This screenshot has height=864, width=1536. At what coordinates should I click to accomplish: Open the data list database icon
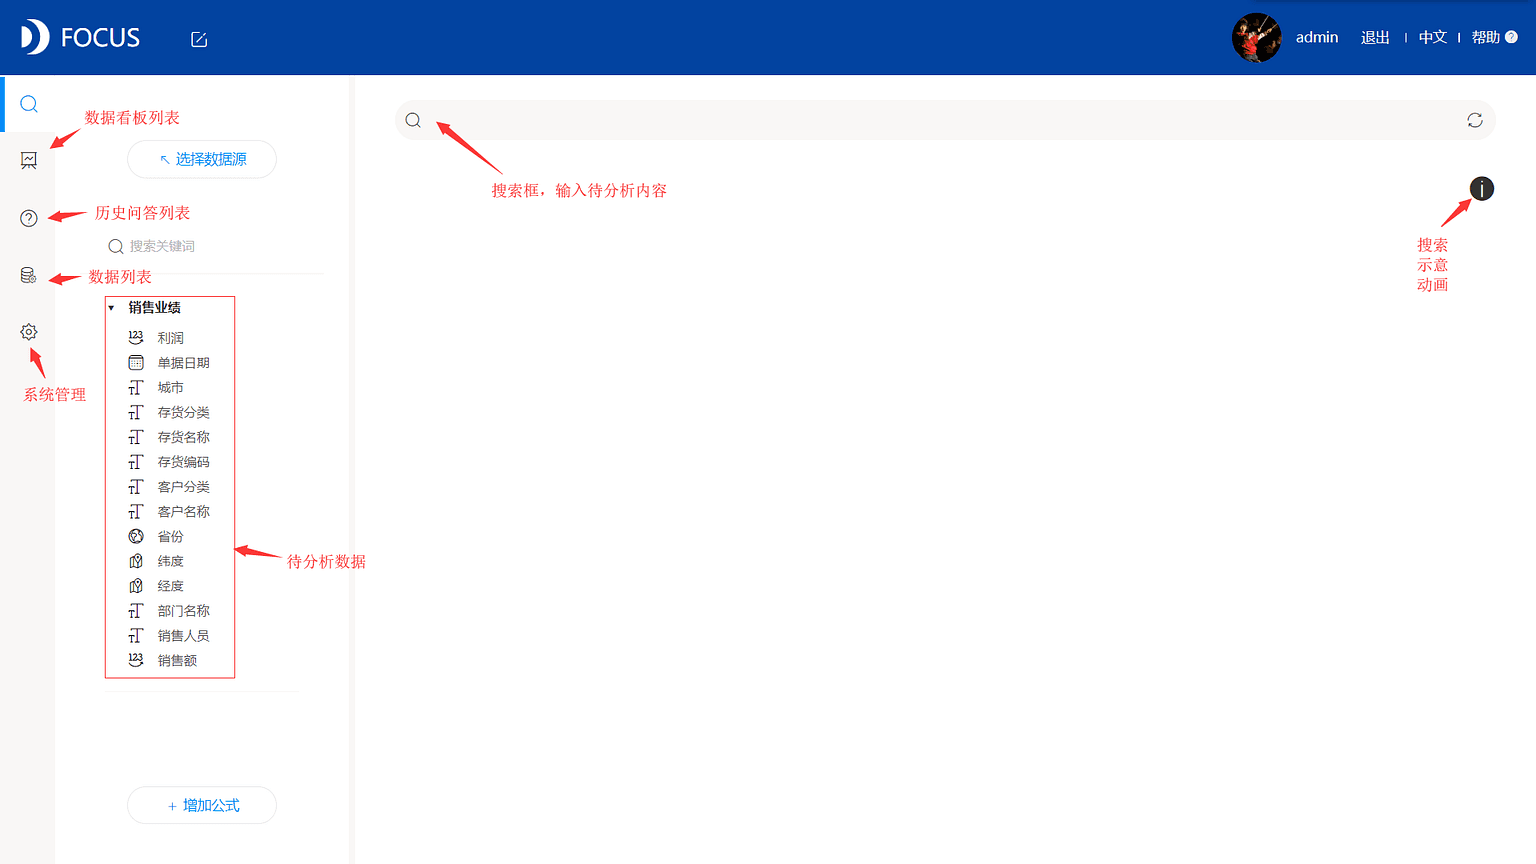(x=29, y=275)
